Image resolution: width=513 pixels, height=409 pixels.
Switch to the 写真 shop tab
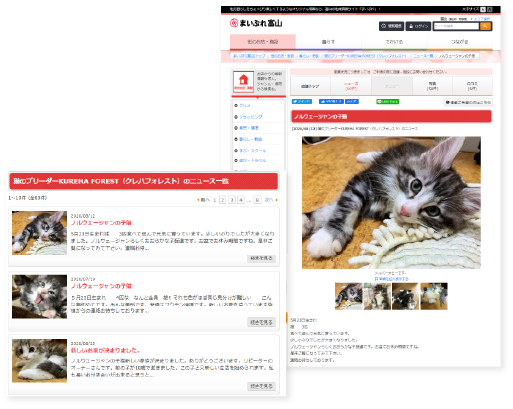click(432, 86)
